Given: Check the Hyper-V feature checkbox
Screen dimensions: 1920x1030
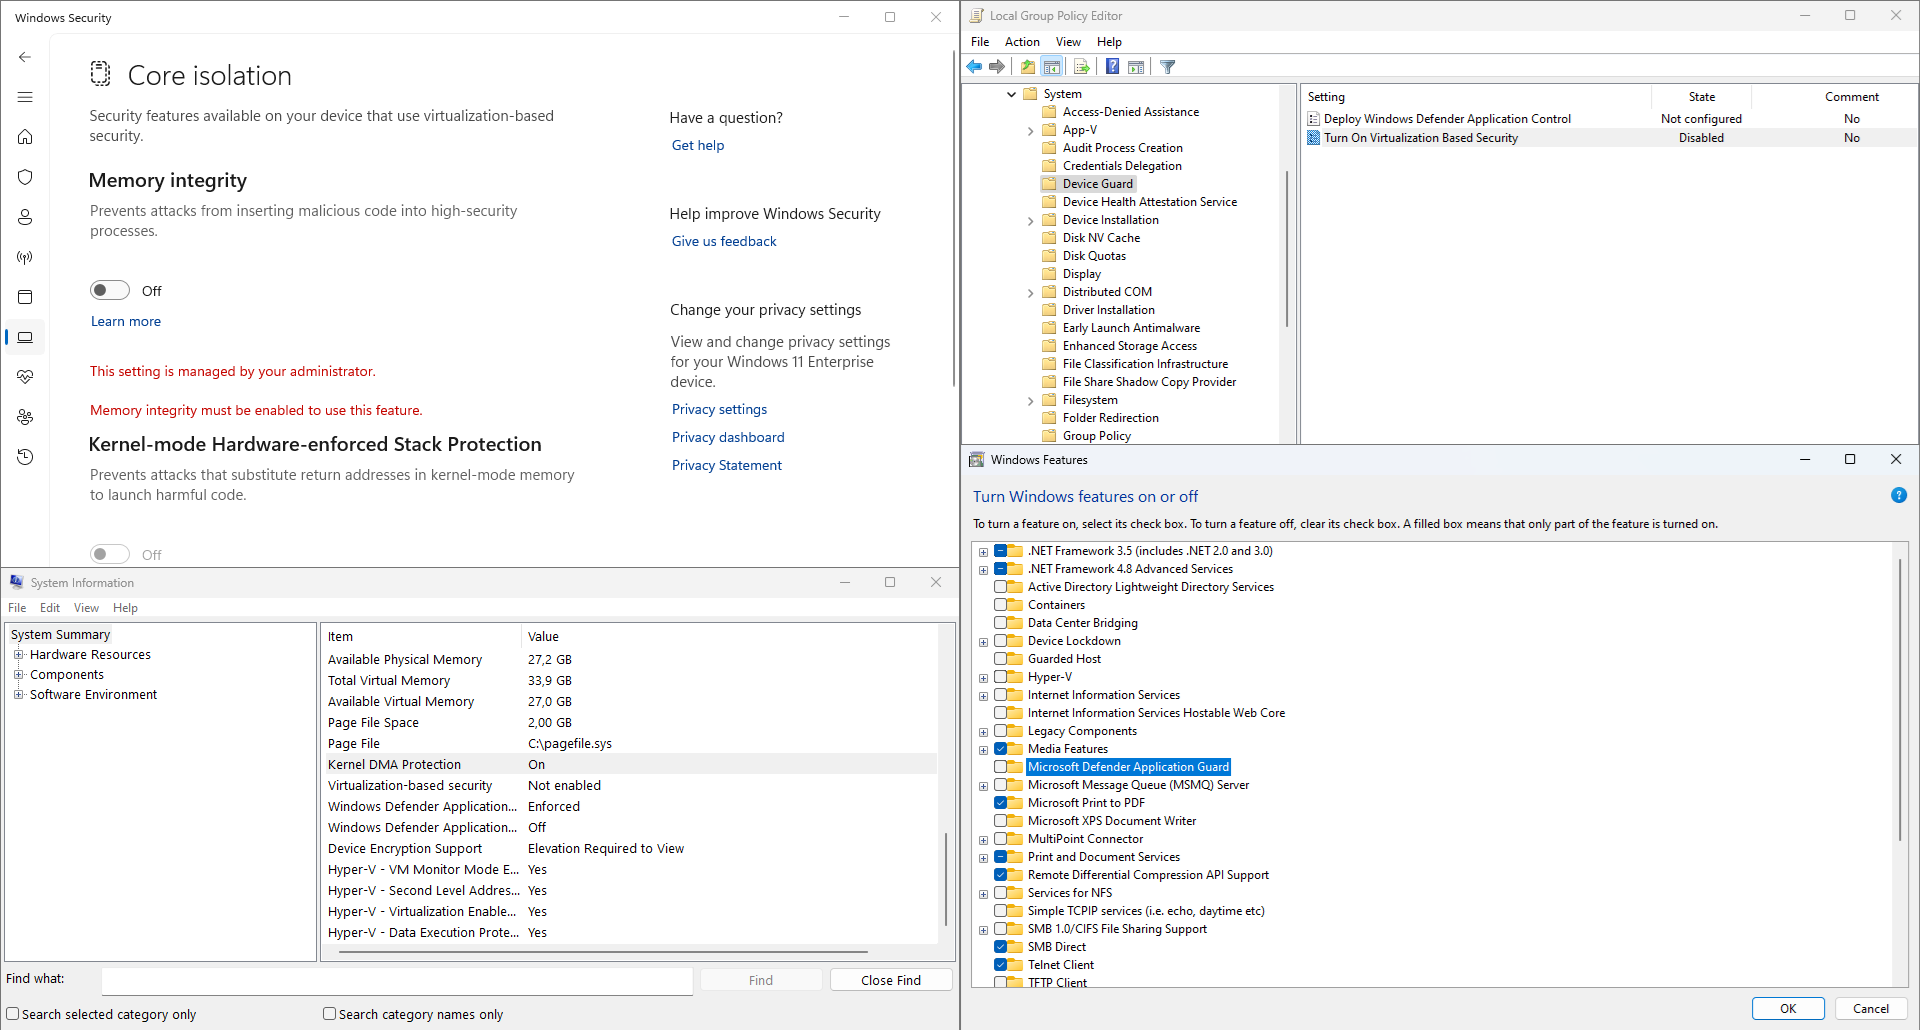Looking at the screenshot, I should (1001, 677).
